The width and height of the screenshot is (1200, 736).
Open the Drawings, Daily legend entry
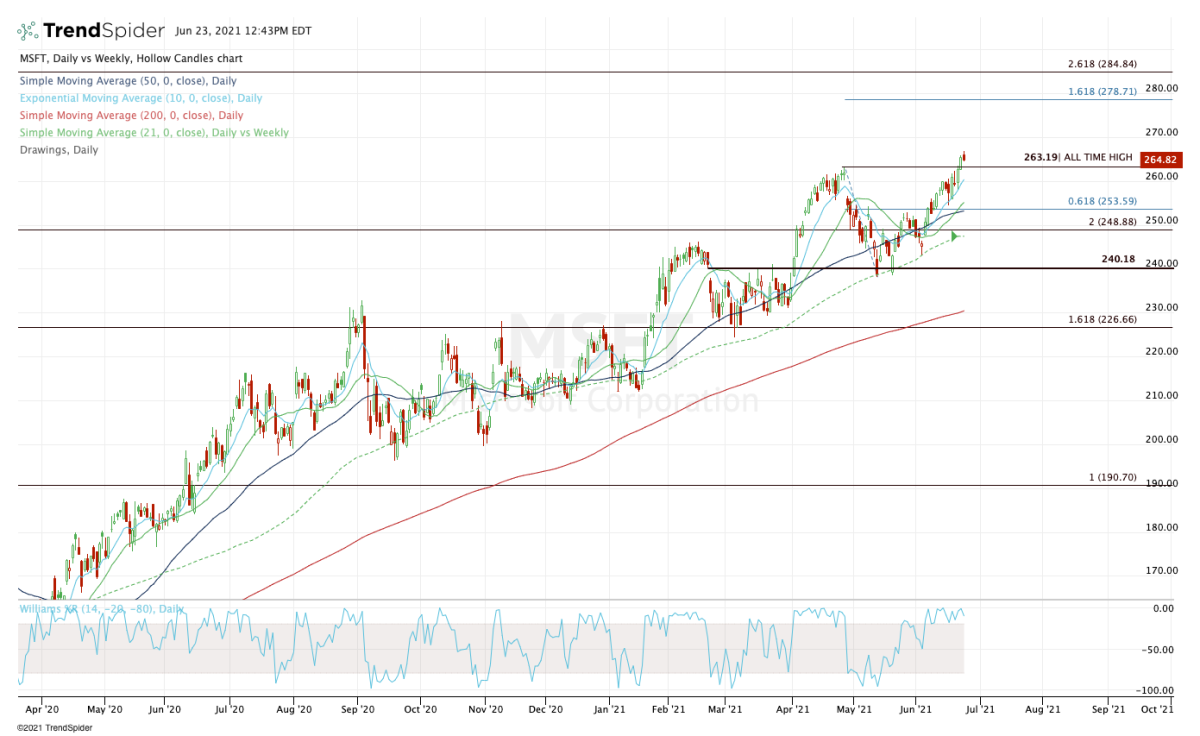coord(58,150)
